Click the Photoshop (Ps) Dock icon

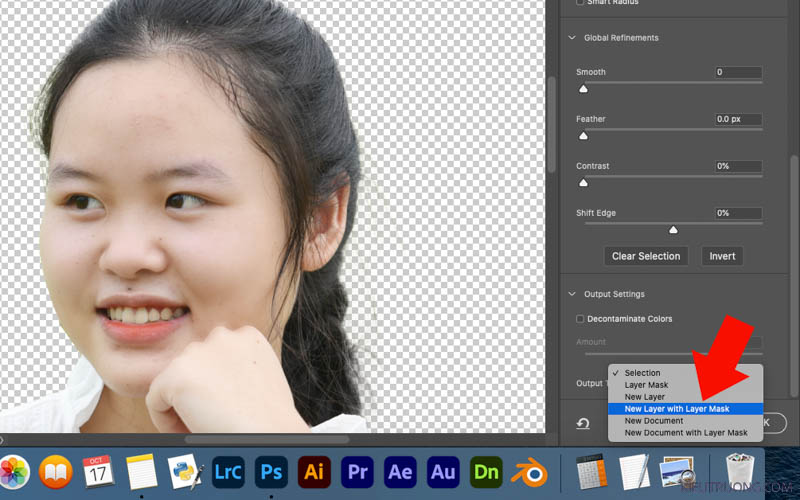pos(271,472)
